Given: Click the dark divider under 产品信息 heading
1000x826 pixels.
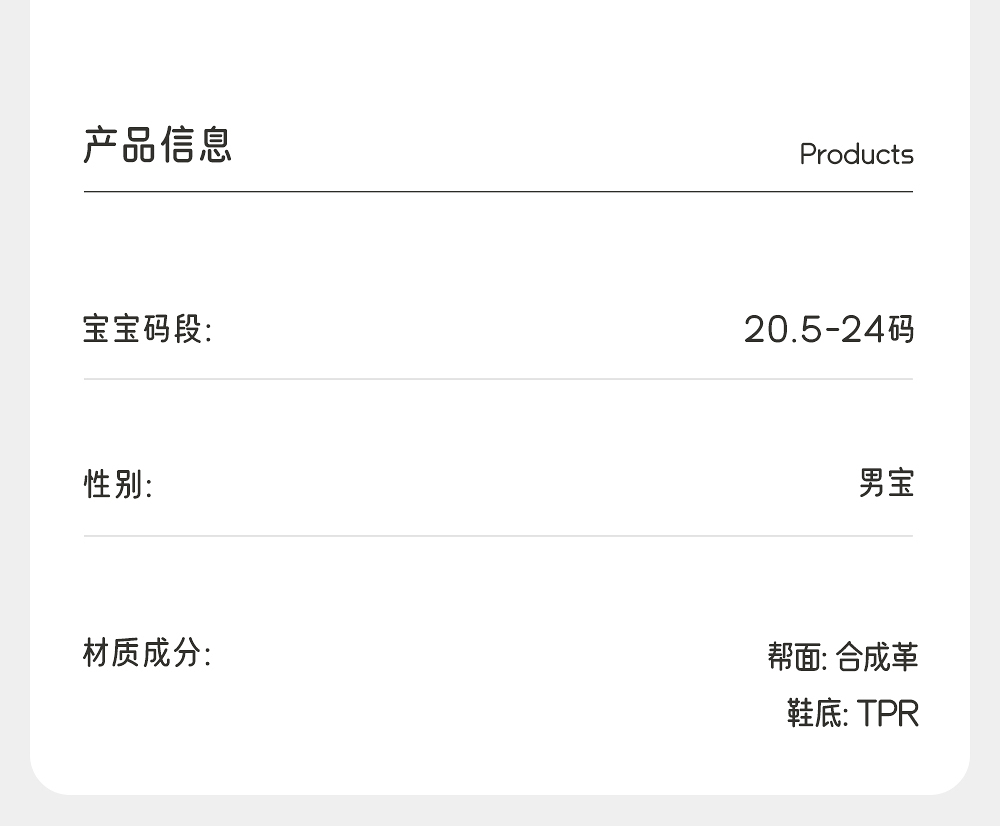Looking at the screenshot, I should (498, 191).
